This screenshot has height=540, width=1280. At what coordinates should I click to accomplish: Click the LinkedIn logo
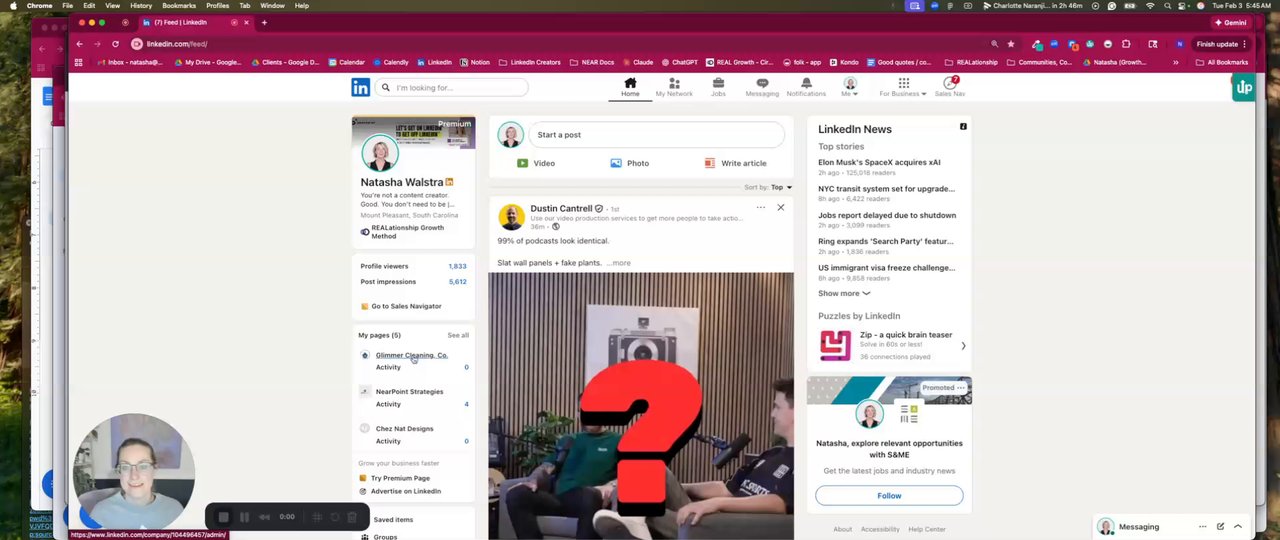(x=360, y=88)
